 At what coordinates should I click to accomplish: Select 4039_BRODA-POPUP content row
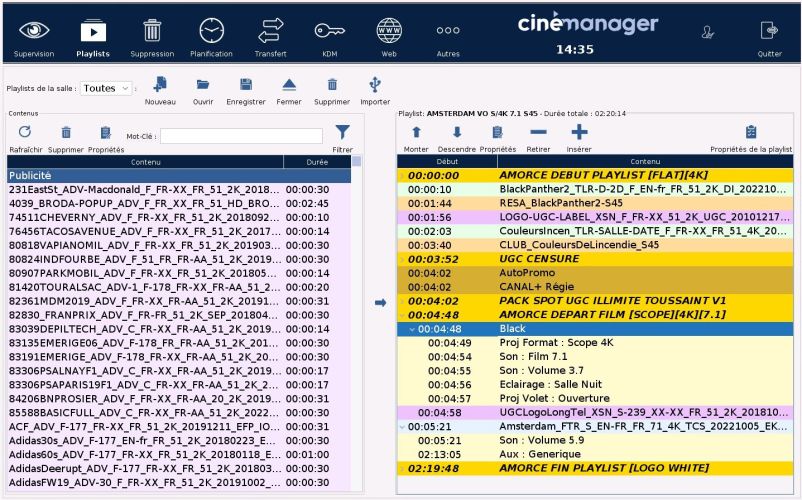[179, 203]
